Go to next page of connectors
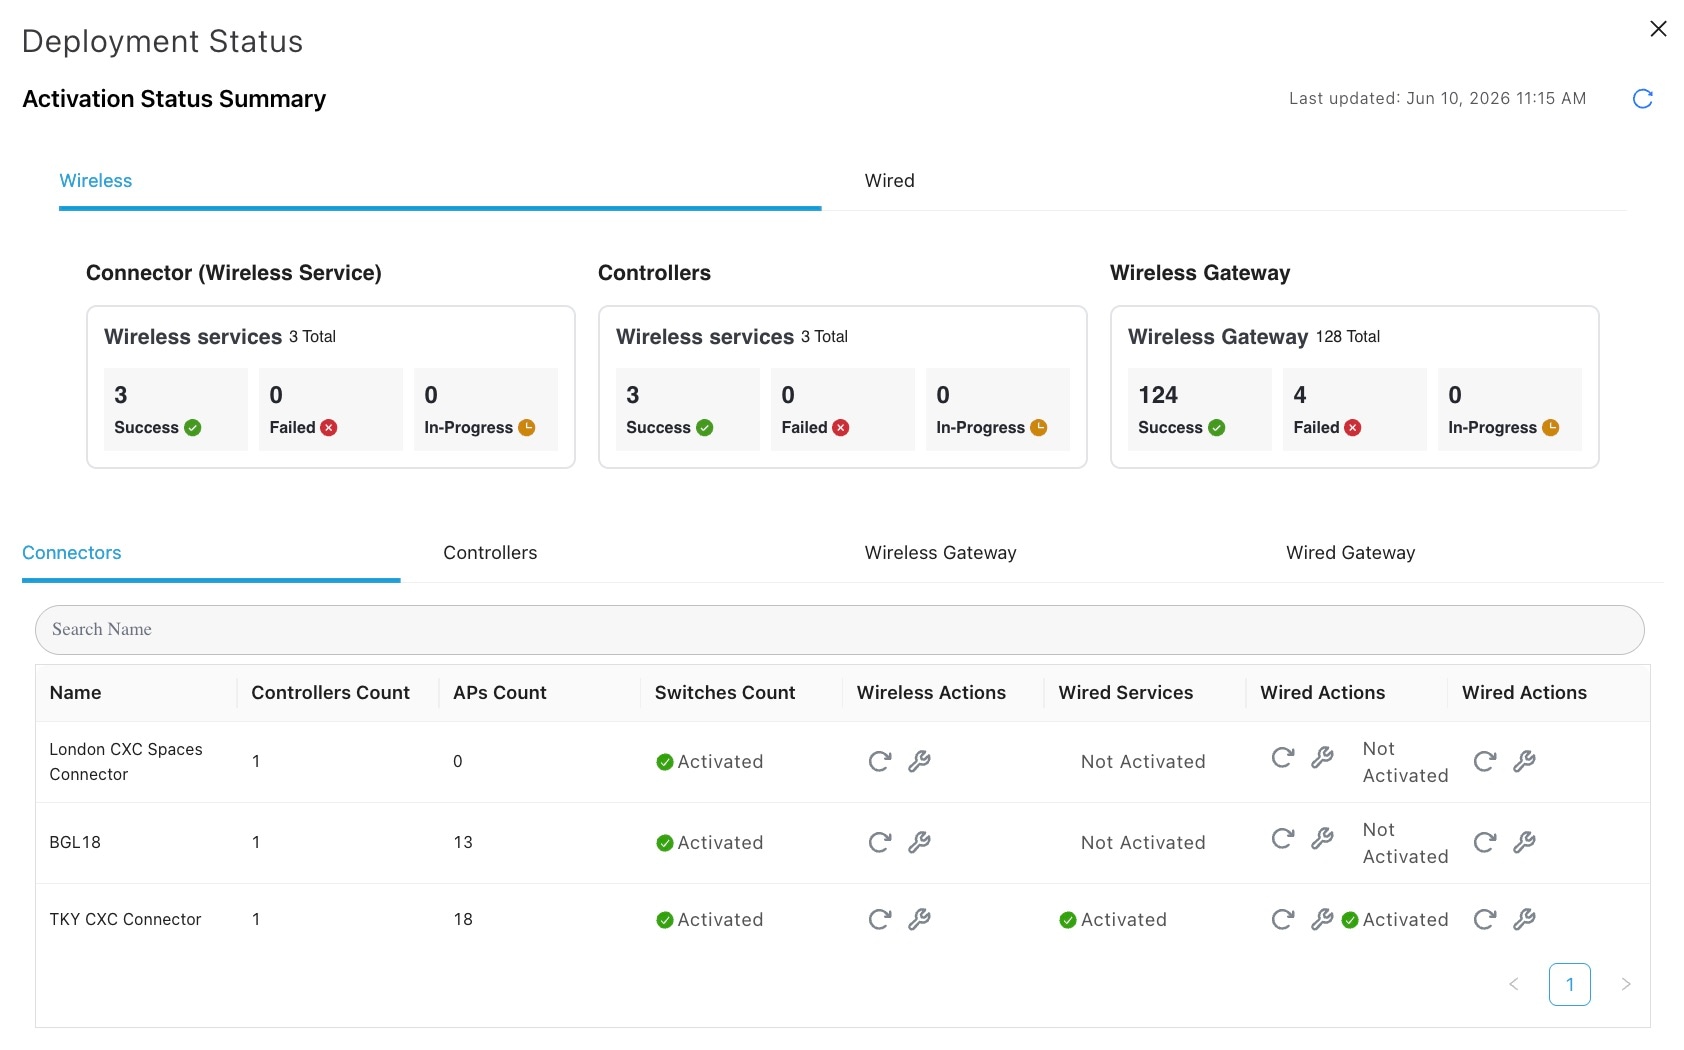 tap(1626, 985)
